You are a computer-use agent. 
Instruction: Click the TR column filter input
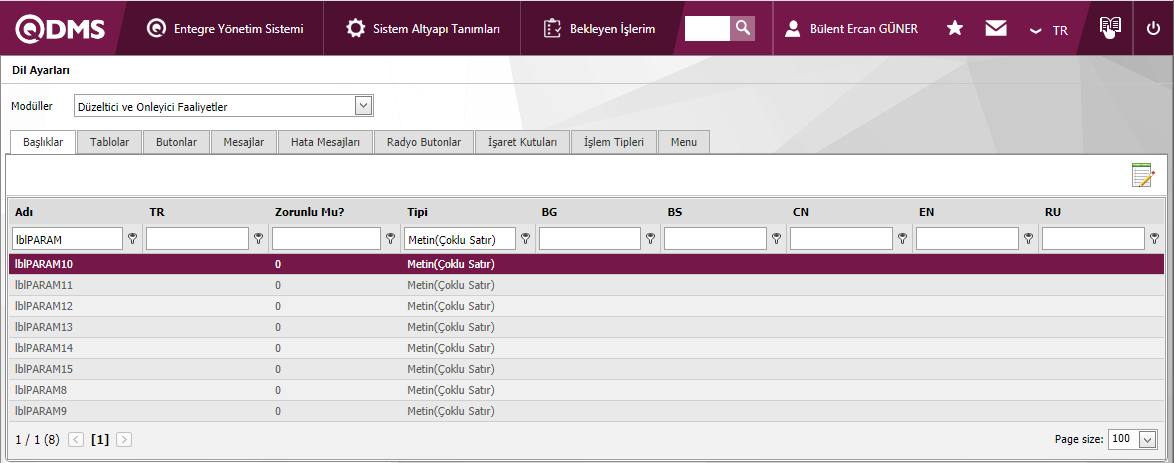coord(197,239)
